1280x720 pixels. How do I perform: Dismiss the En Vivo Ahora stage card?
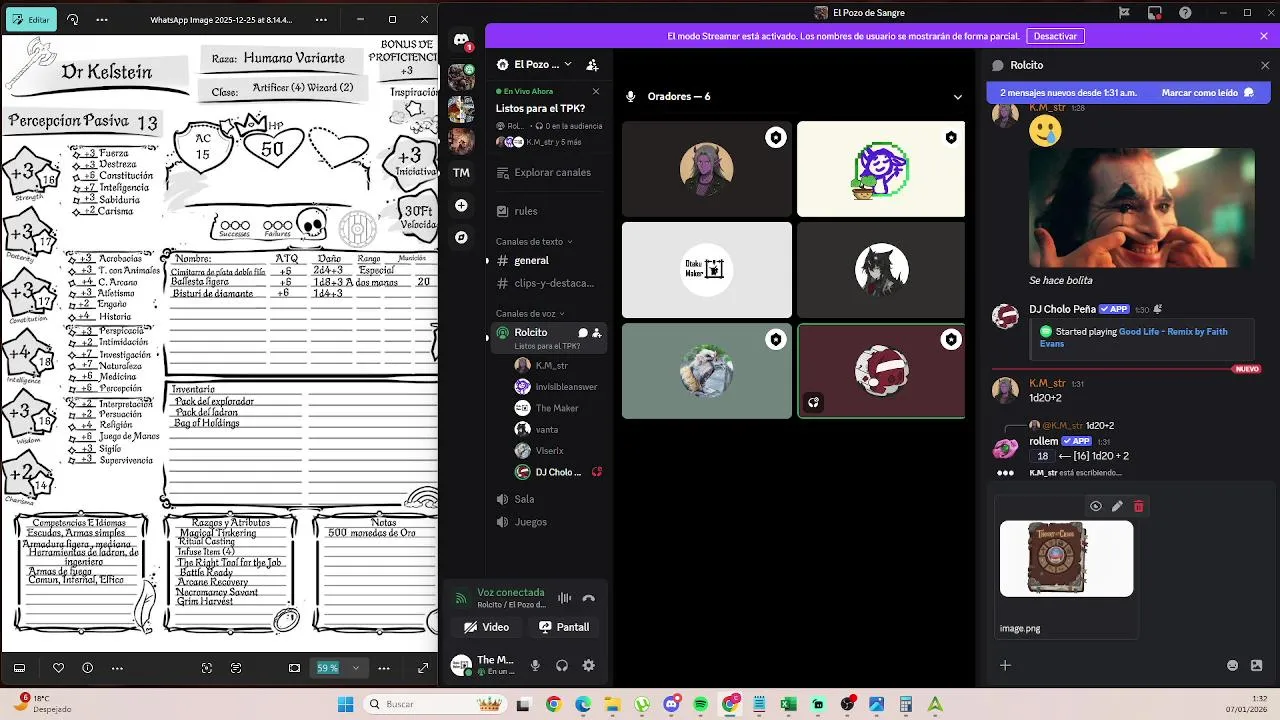(x=596, y=91)
